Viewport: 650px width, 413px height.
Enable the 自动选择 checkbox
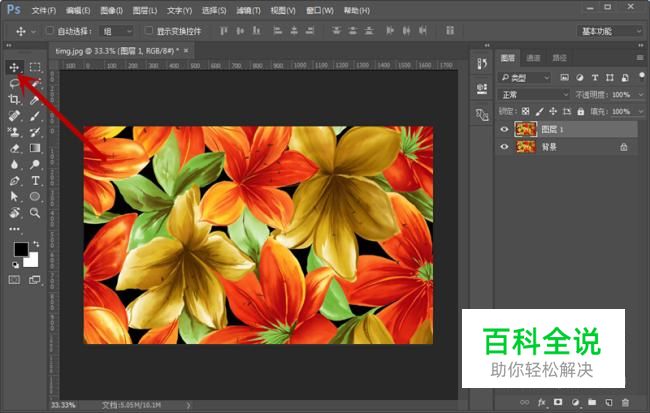coord(50,31)
